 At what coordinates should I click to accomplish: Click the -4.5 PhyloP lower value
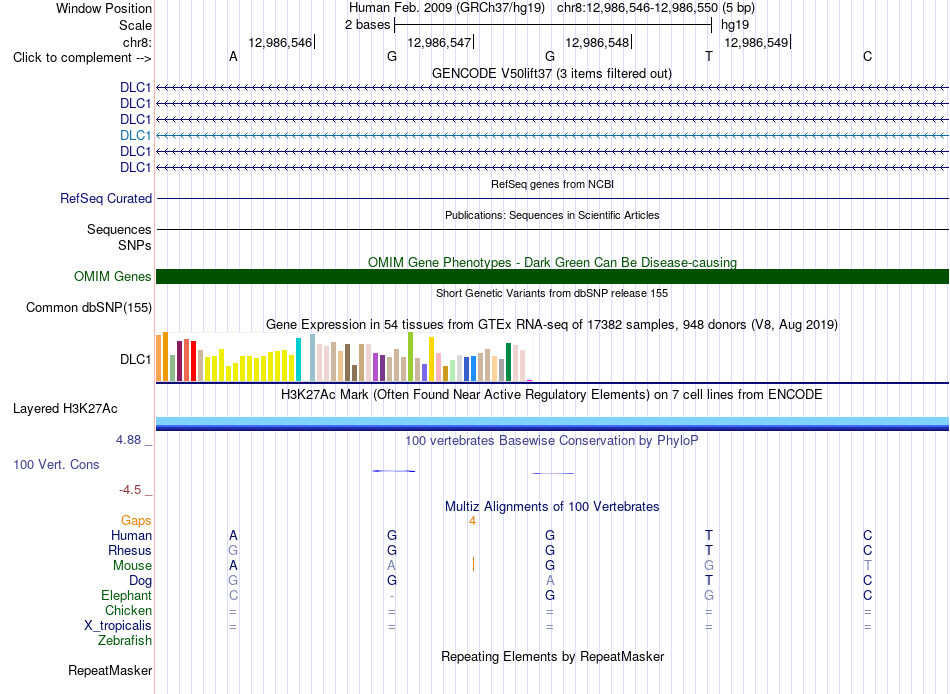pos(130,490)
